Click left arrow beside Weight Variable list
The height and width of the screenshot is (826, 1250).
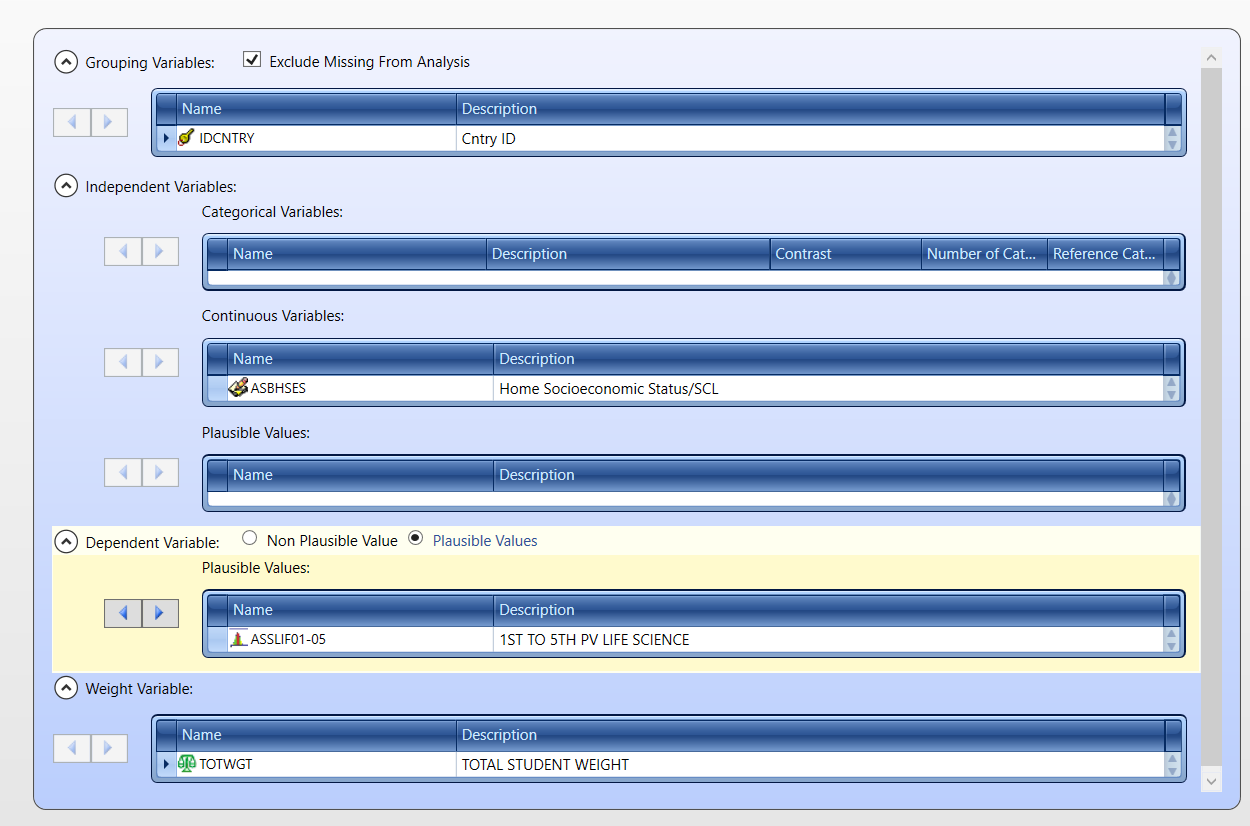tap(72, 748)
